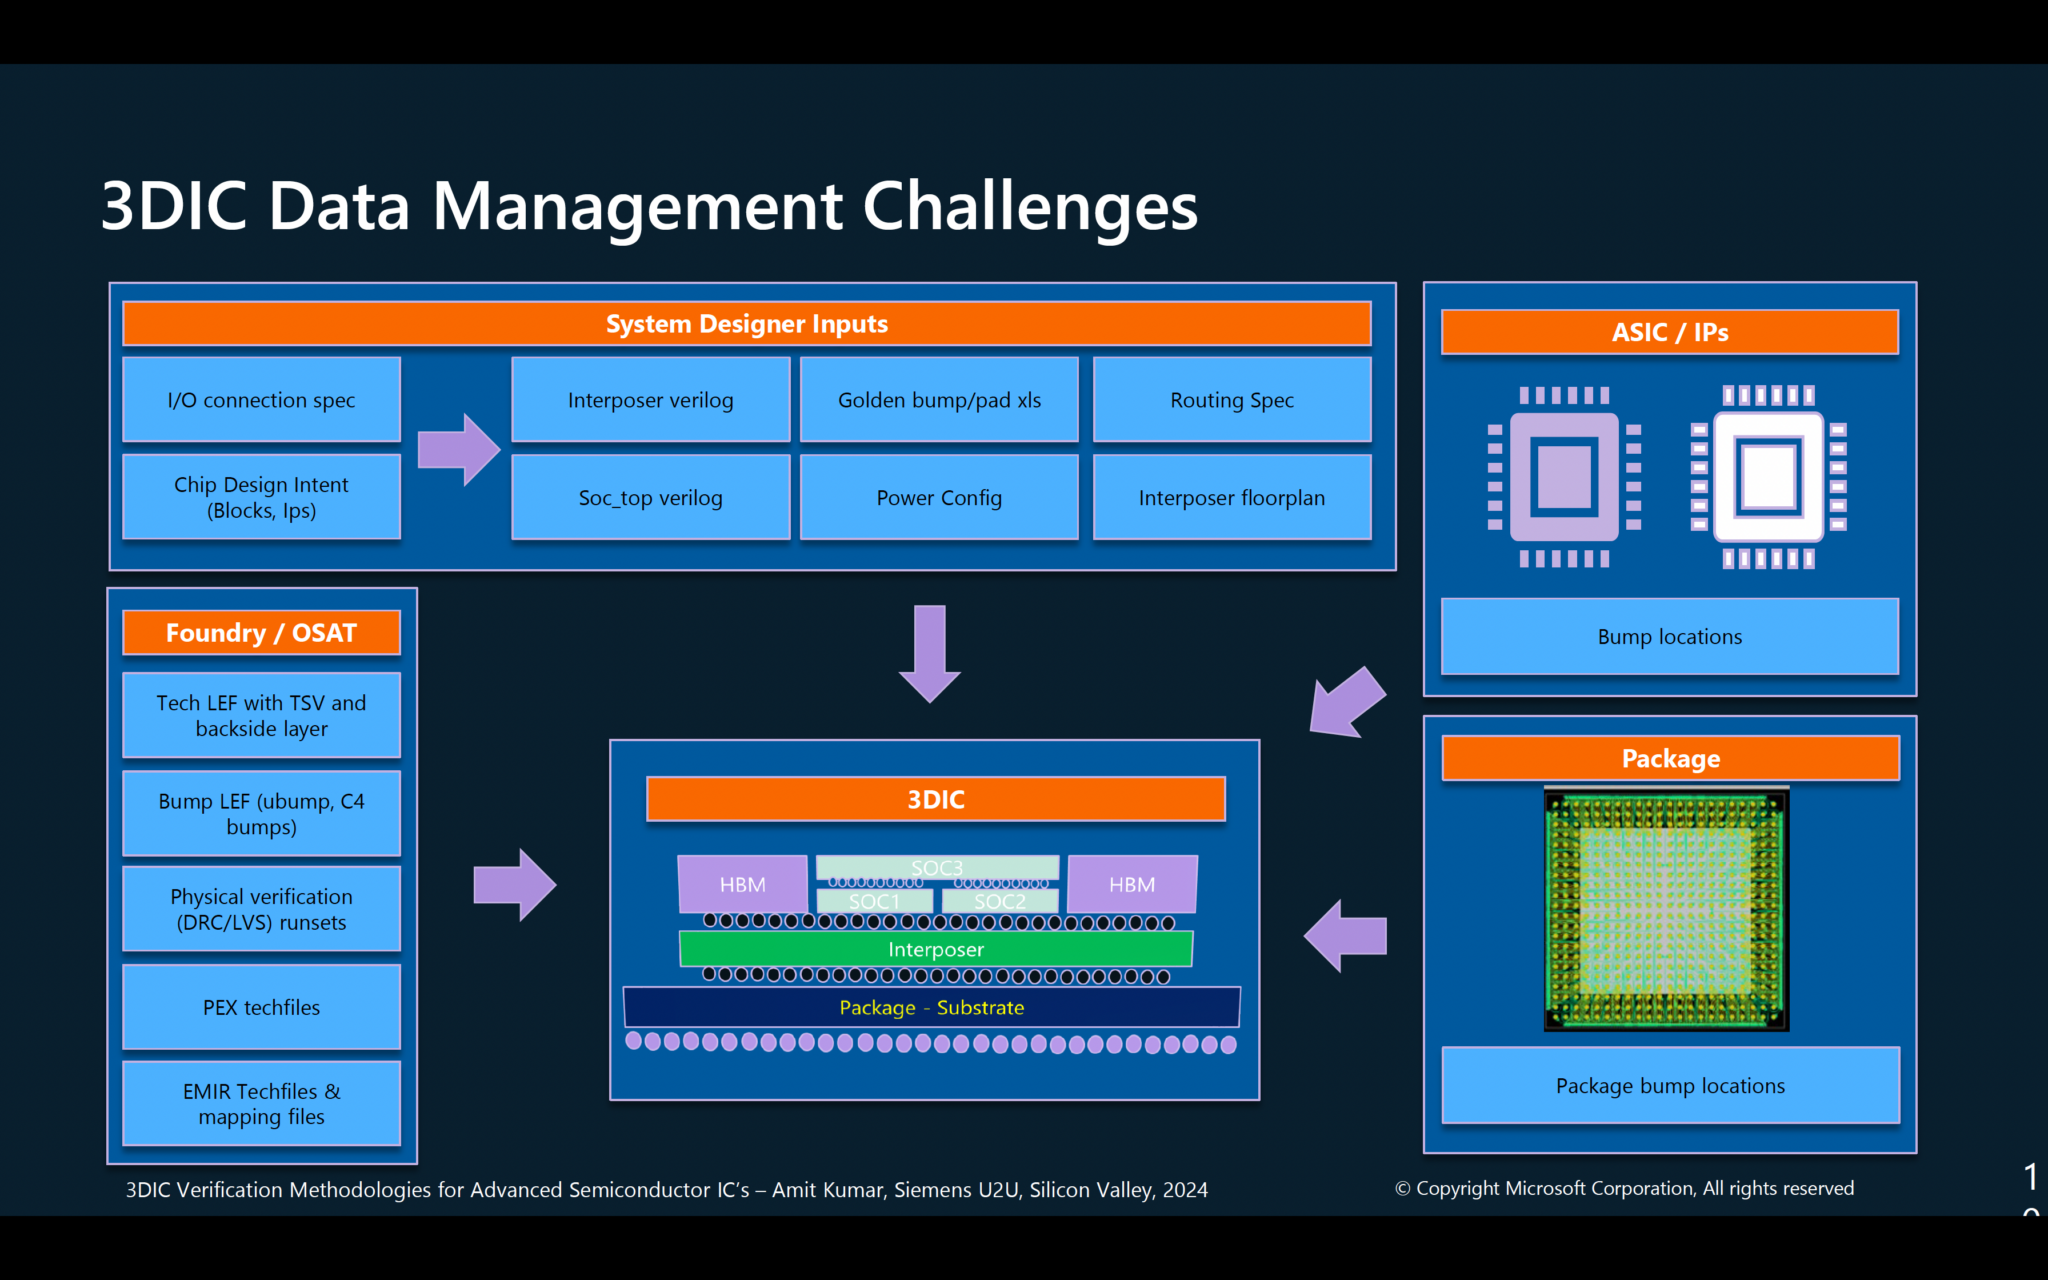Click the Routing Spec box
The image size is (2048, 1280).
click(x=1231, y=400)
